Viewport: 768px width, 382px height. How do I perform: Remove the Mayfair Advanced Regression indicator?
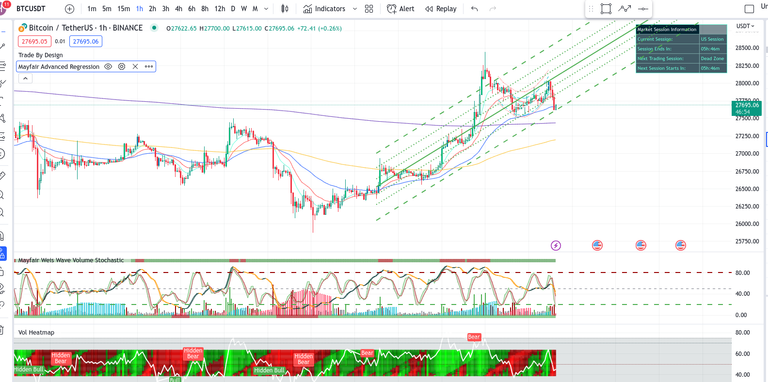point(135,67)
